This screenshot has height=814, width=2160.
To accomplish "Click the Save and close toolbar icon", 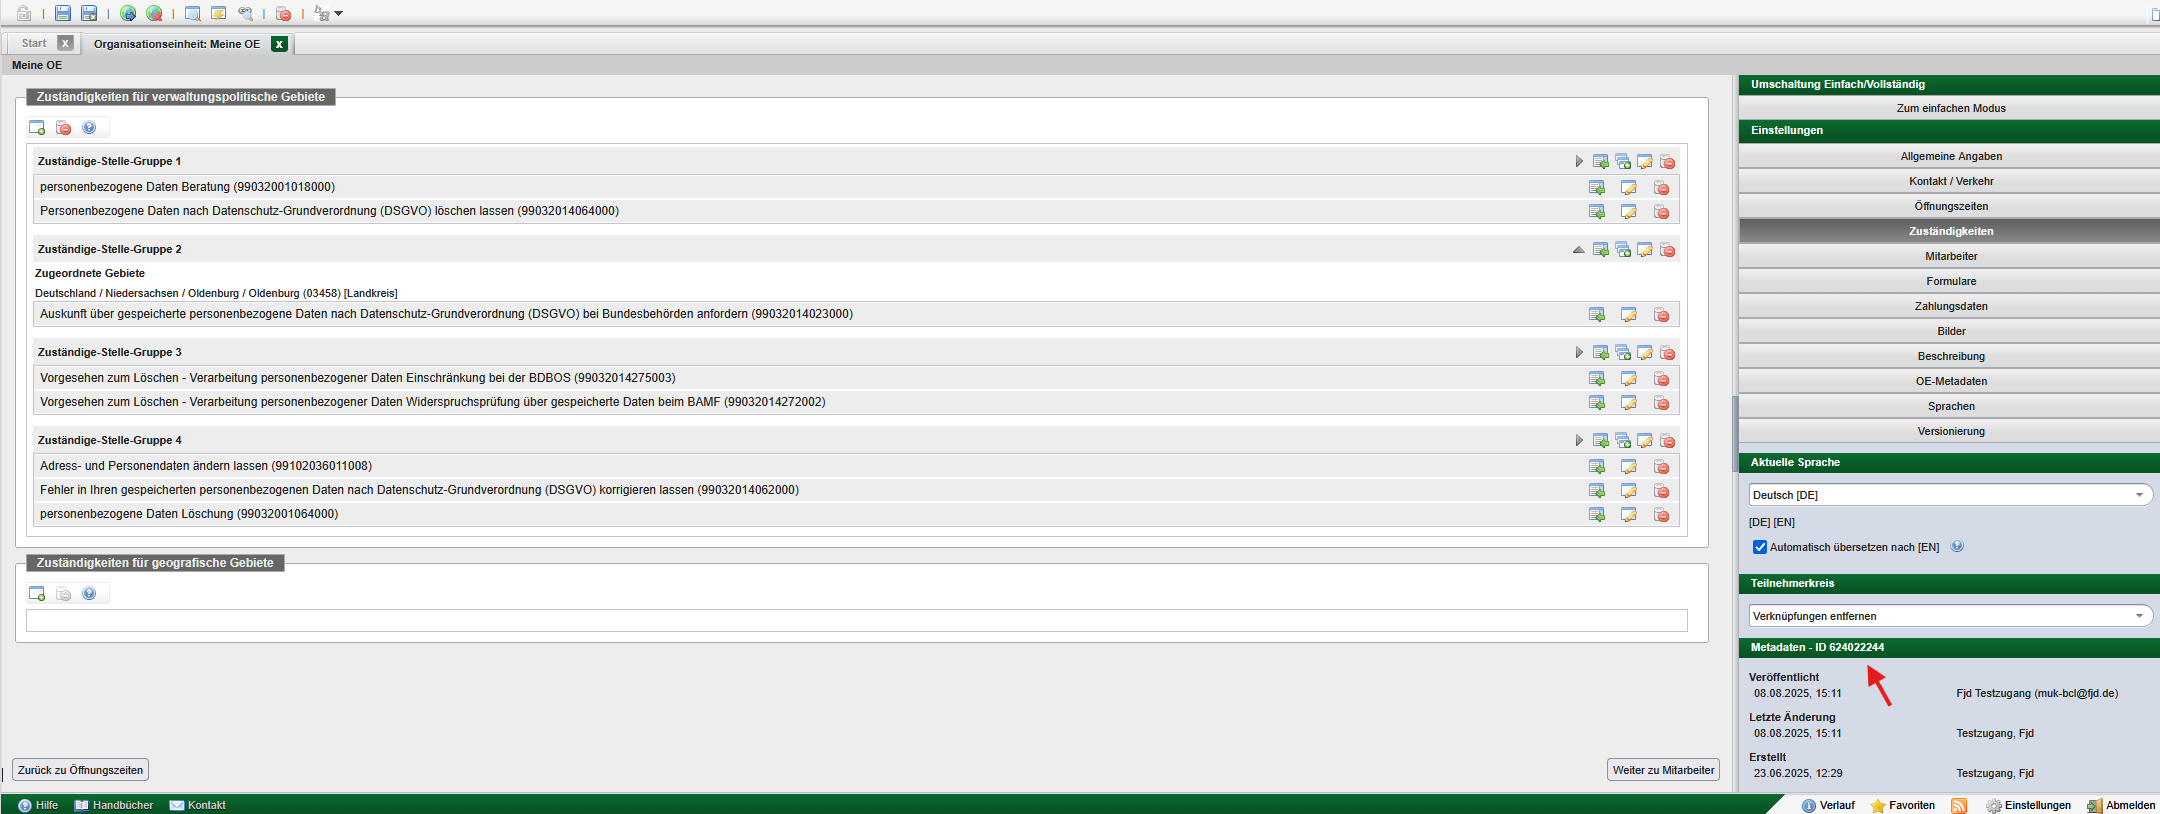I will click(89, 13).
